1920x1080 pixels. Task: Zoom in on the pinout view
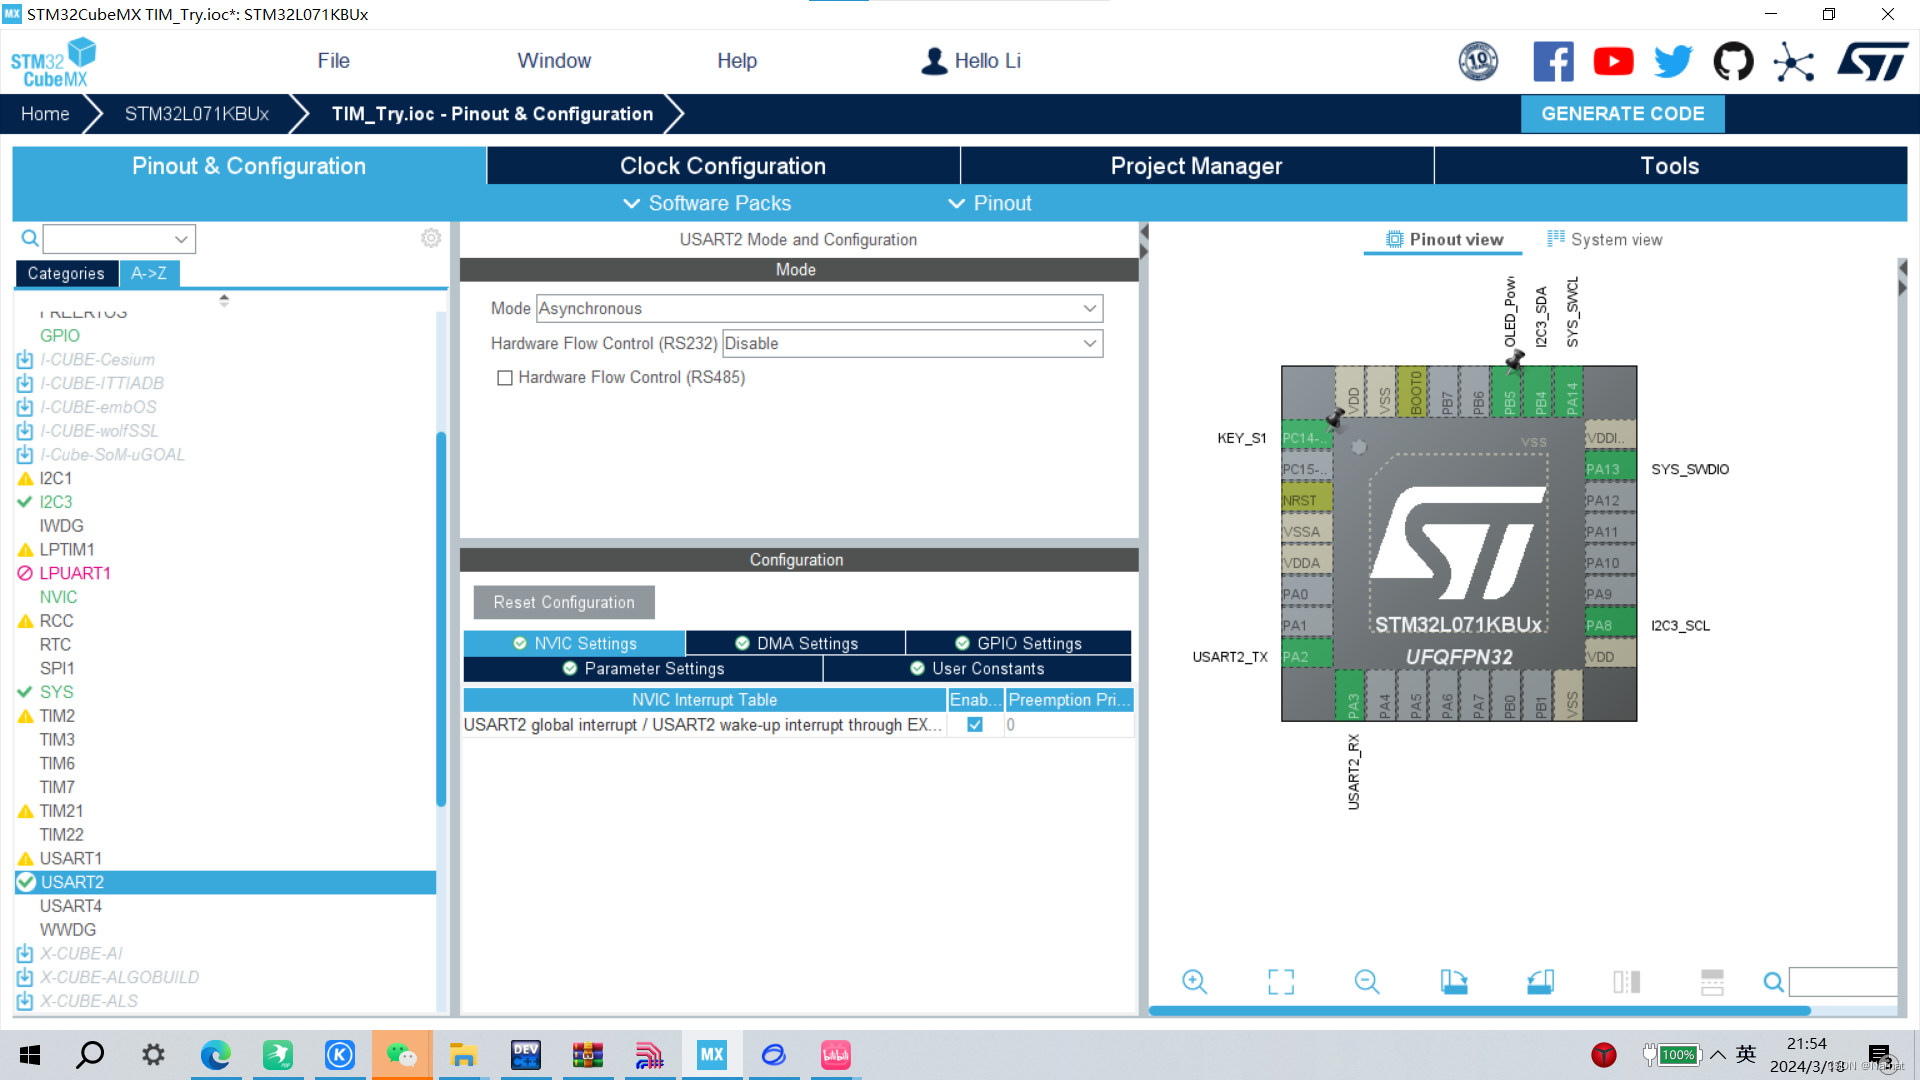click(x=1194, y=982)
